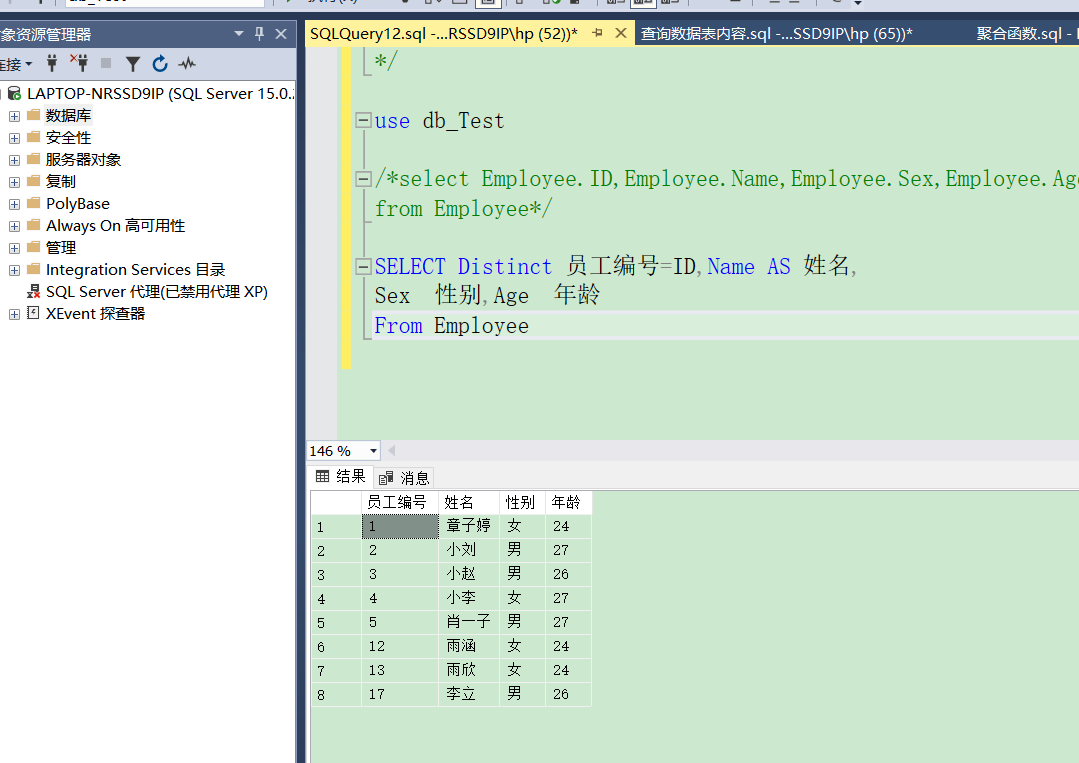Expand the 数据库 folder node
This screenshot has width=1079, height=763.
14,116
